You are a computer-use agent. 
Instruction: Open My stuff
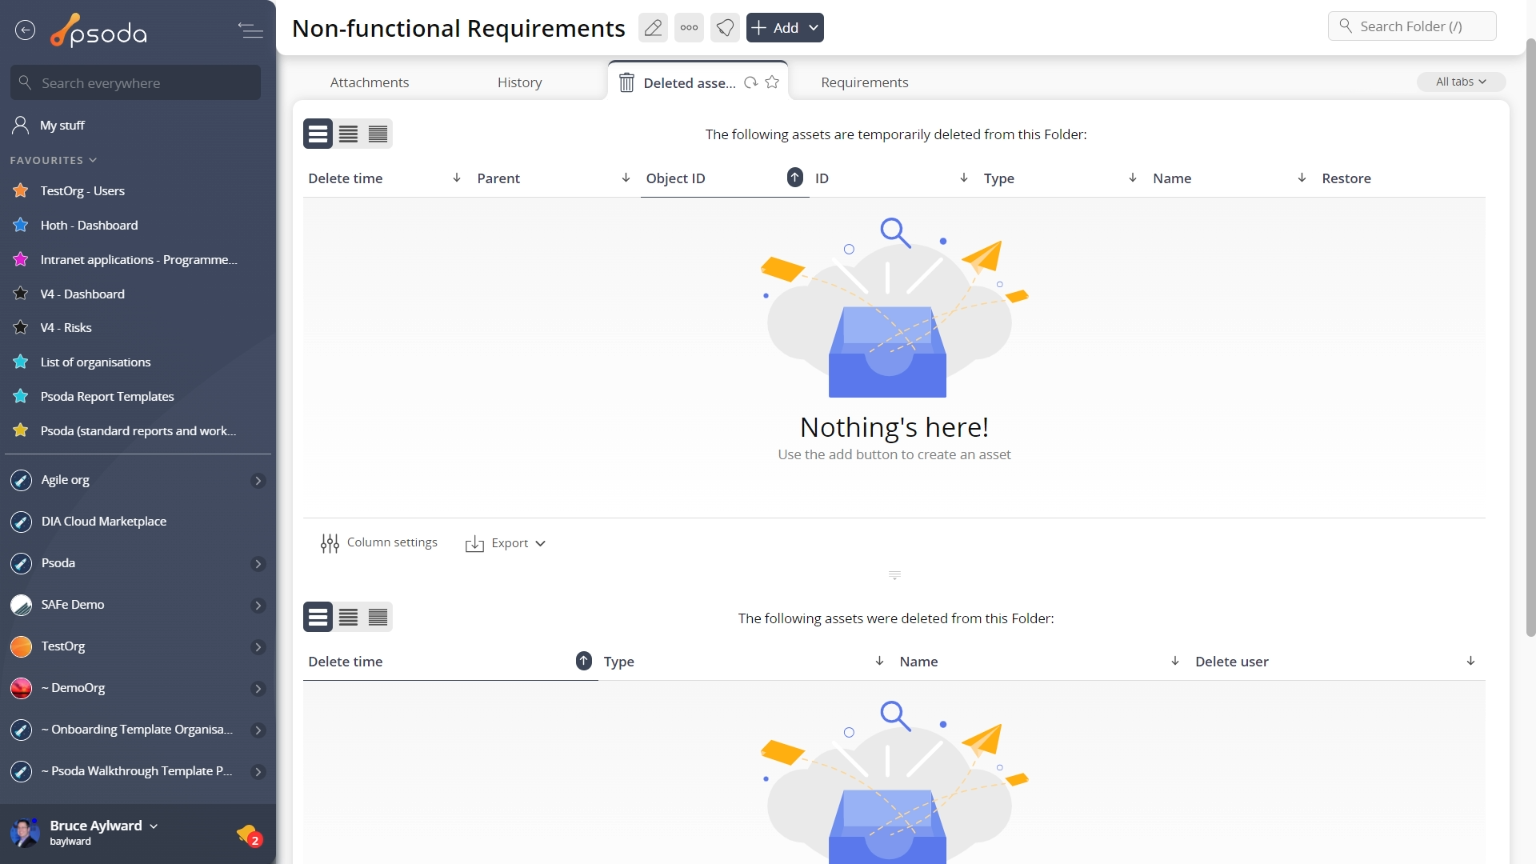tap(62, 125)
